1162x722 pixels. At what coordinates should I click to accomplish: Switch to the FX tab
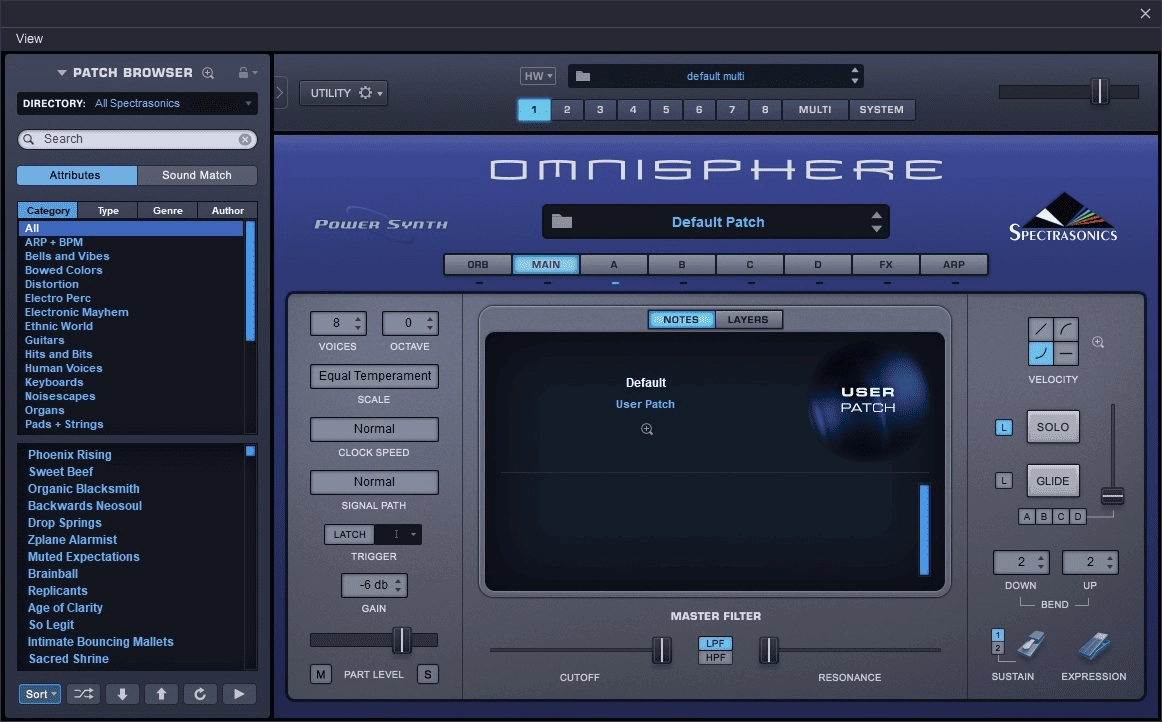pos(886,265)
